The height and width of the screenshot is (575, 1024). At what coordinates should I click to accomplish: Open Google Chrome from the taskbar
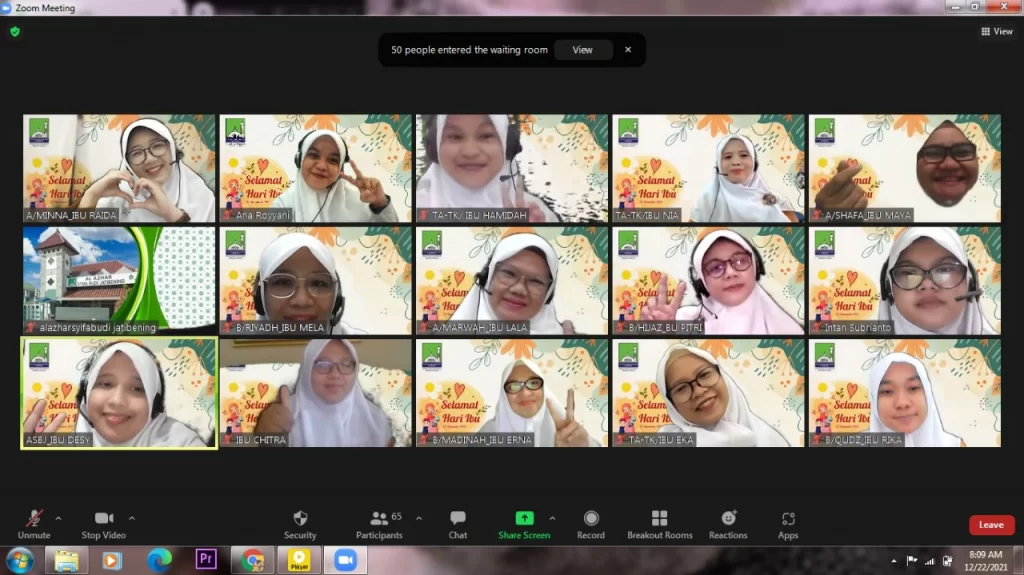pos(252,561)
